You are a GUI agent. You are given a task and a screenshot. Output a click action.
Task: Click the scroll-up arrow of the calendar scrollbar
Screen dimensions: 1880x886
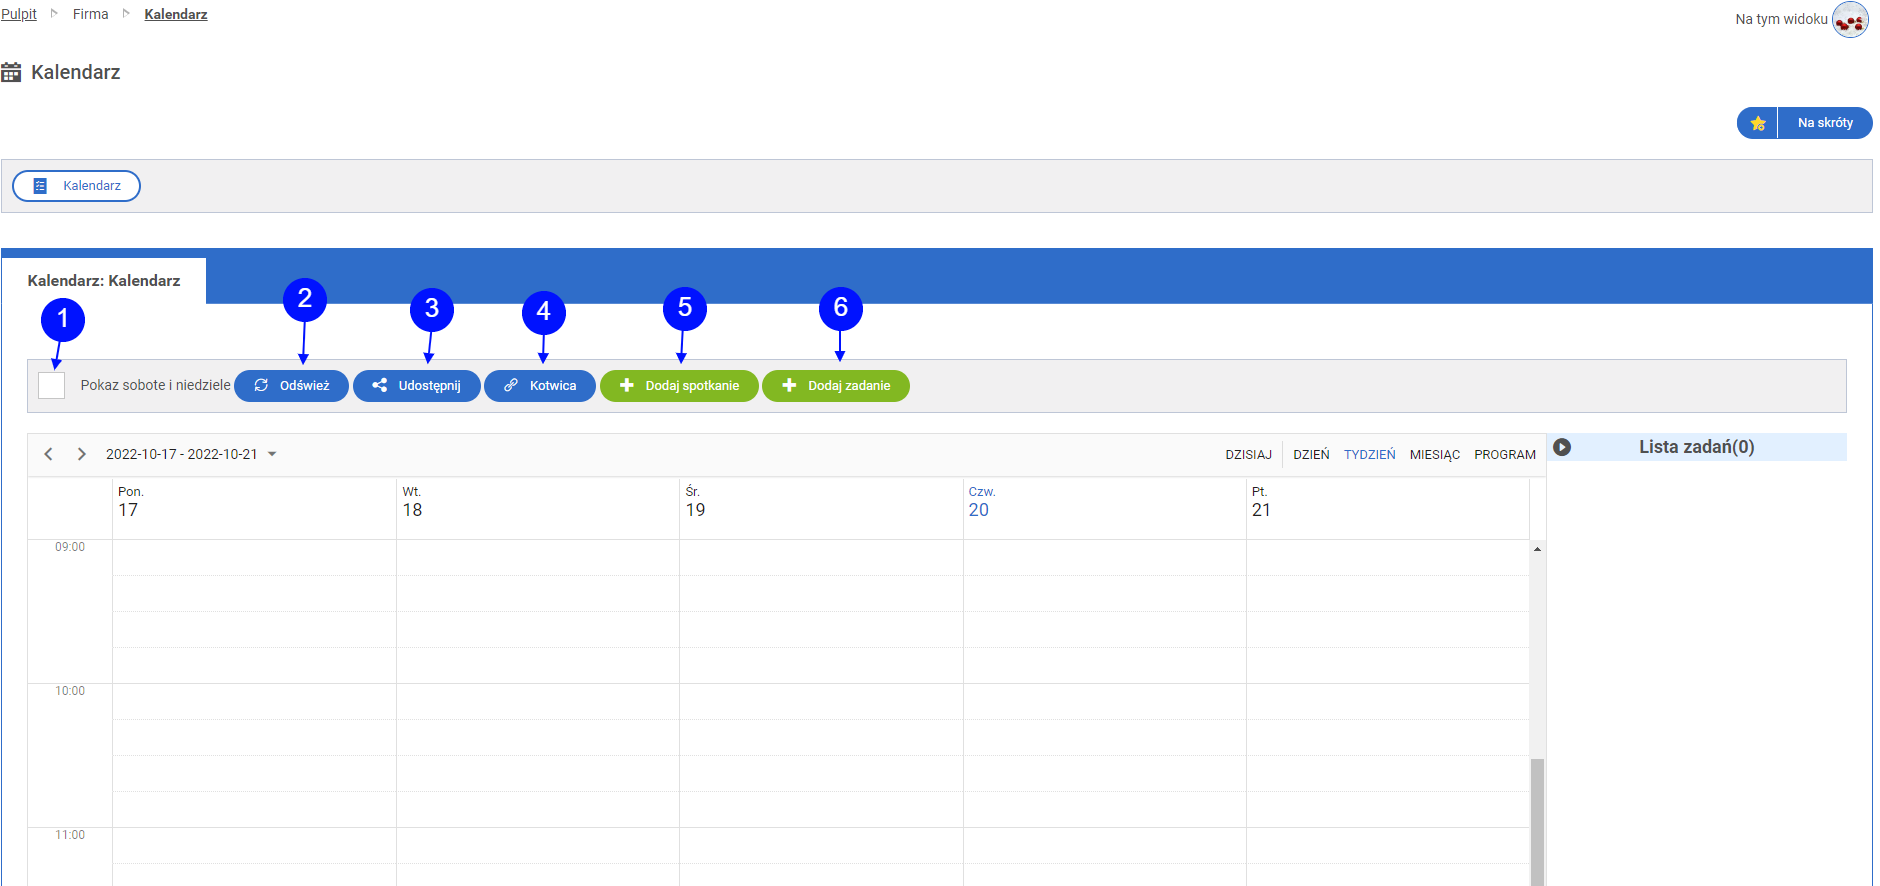[1537, 549]
